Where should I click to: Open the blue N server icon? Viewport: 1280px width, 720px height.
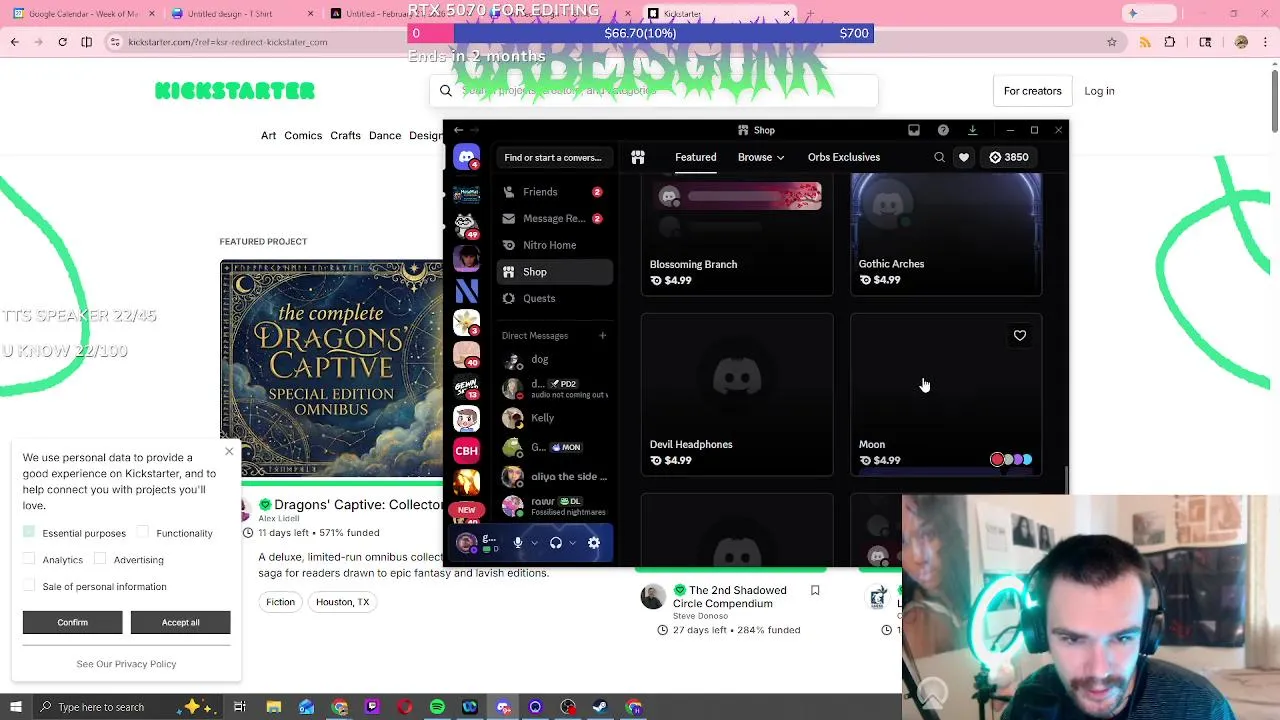[x=466, y=290]
